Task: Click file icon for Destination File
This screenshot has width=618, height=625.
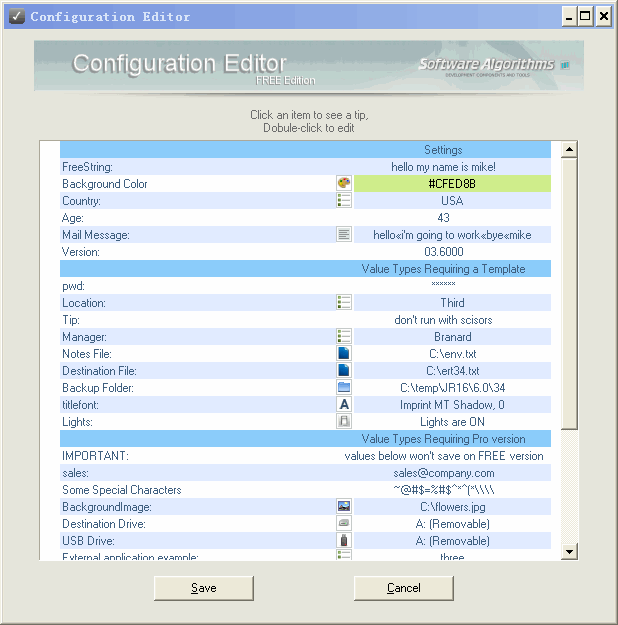Action: [344, 370]
